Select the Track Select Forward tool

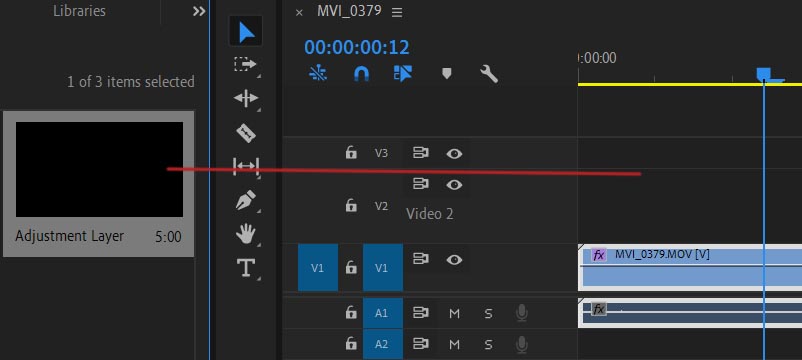pyautogui.click(x=246, y=65)
